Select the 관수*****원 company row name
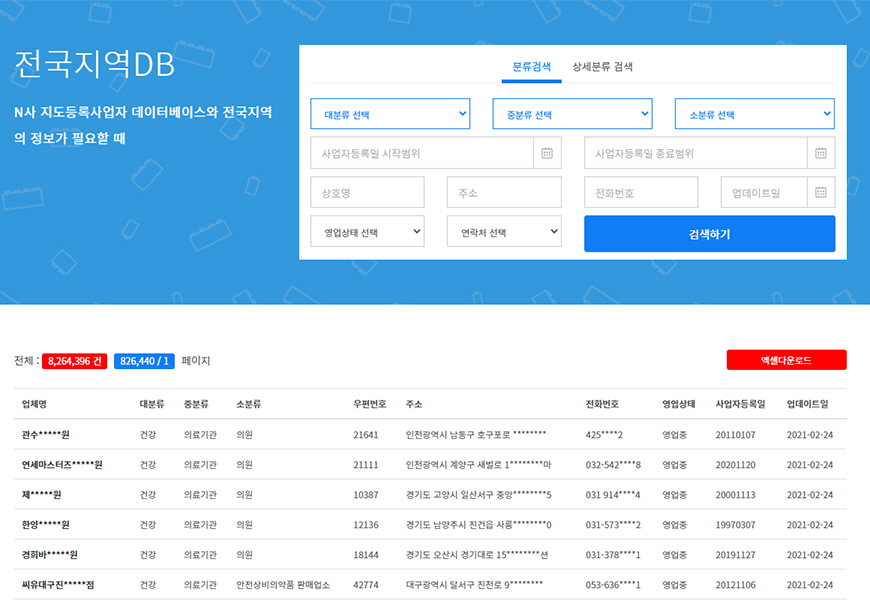 (45, 435)
